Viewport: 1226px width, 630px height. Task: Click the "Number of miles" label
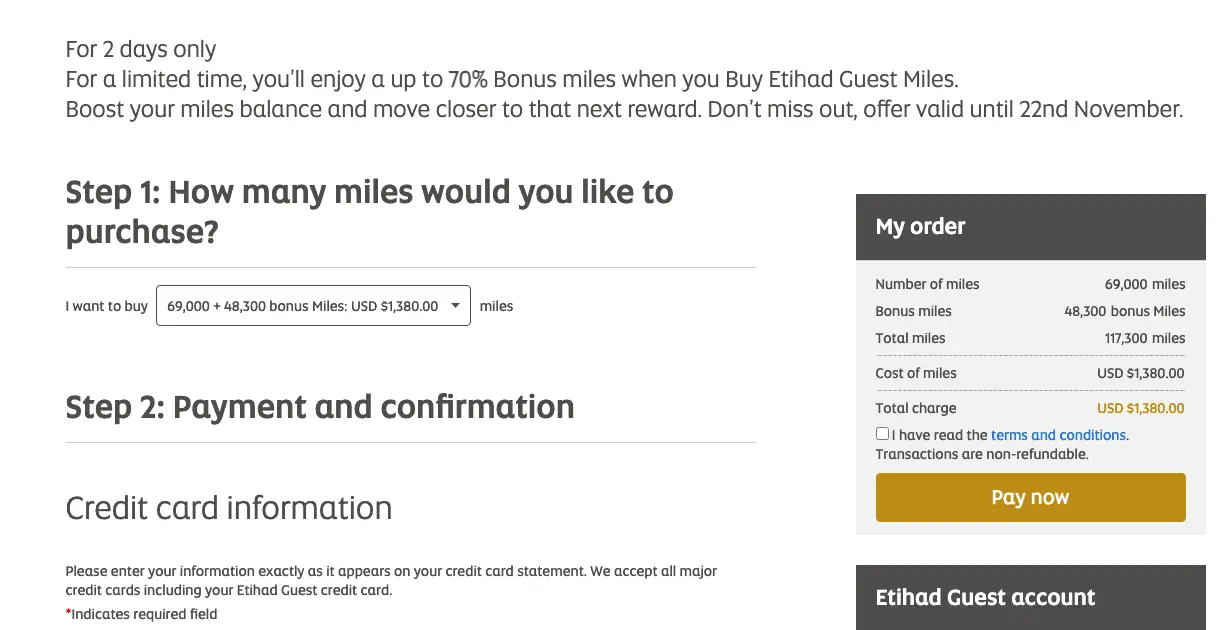click(927, 284)
